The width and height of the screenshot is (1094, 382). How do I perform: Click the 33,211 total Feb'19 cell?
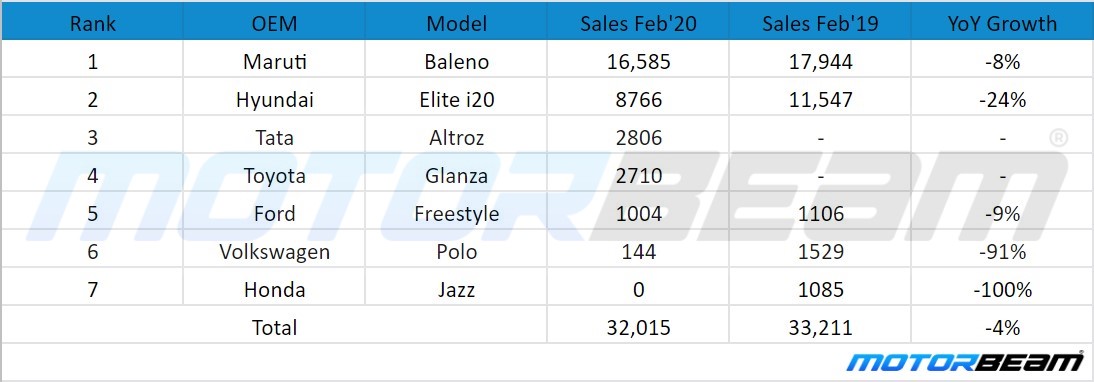click(x=820, y=327)
